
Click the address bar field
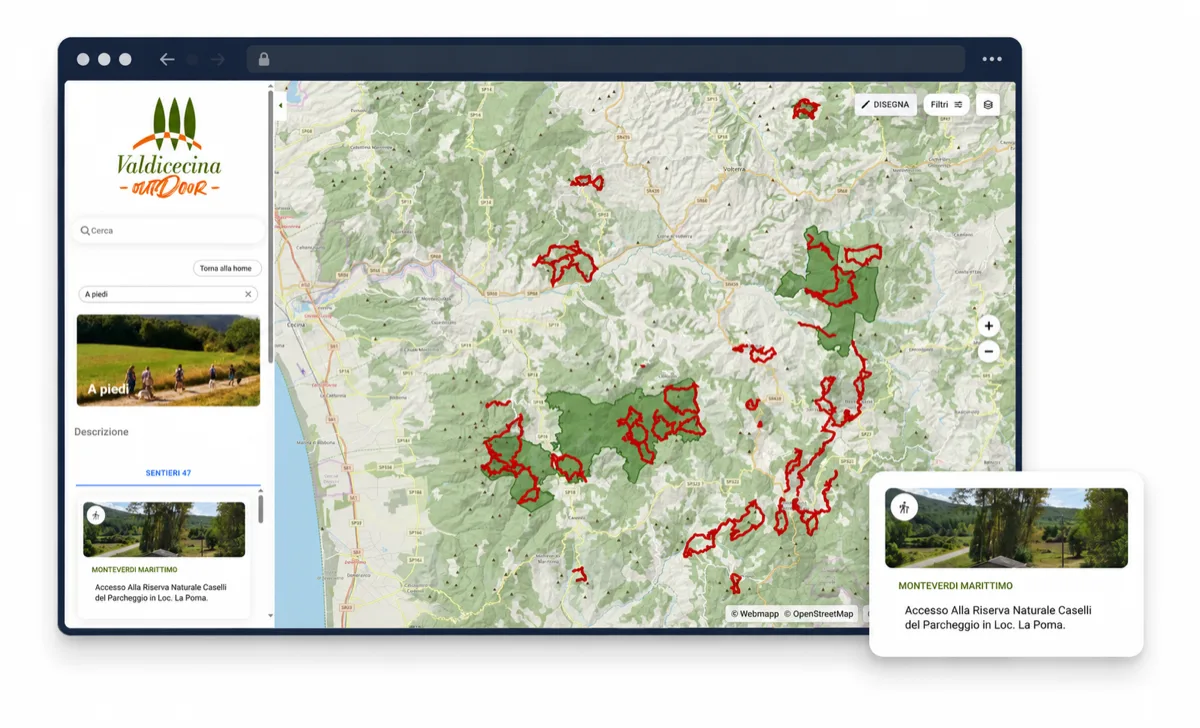pyautogui.click(x=606, y=59)
